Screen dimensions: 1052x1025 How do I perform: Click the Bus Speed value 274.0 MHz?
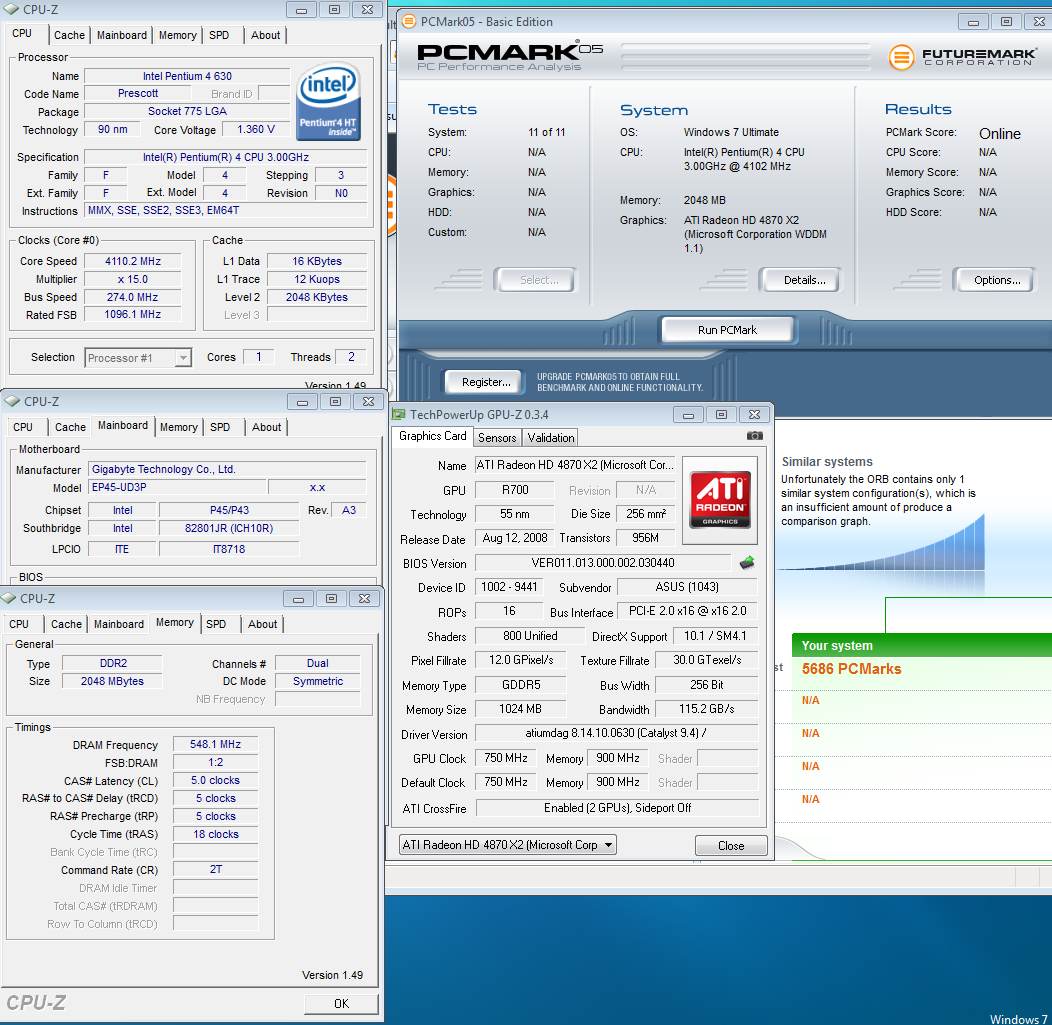coord(133,297)
